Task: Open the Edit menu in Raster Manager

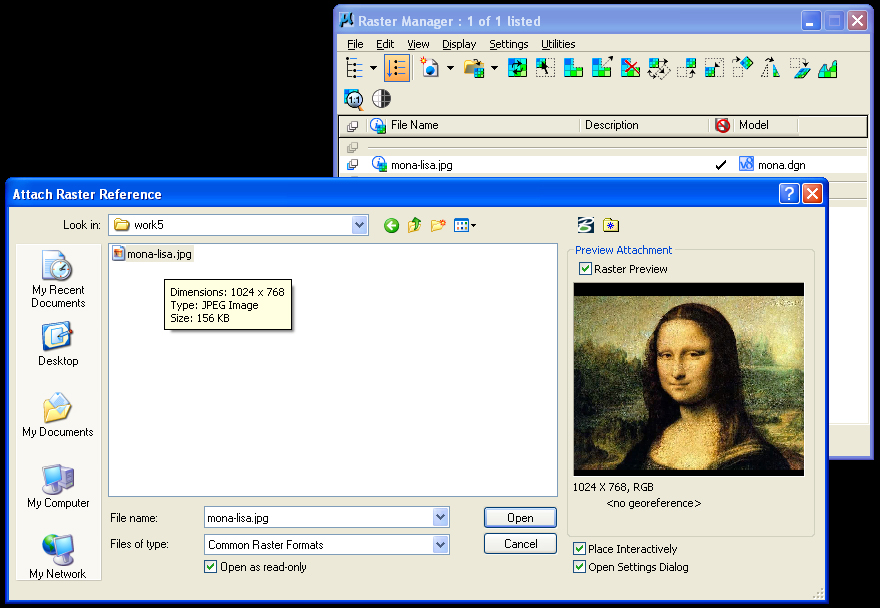Action: 385,44
